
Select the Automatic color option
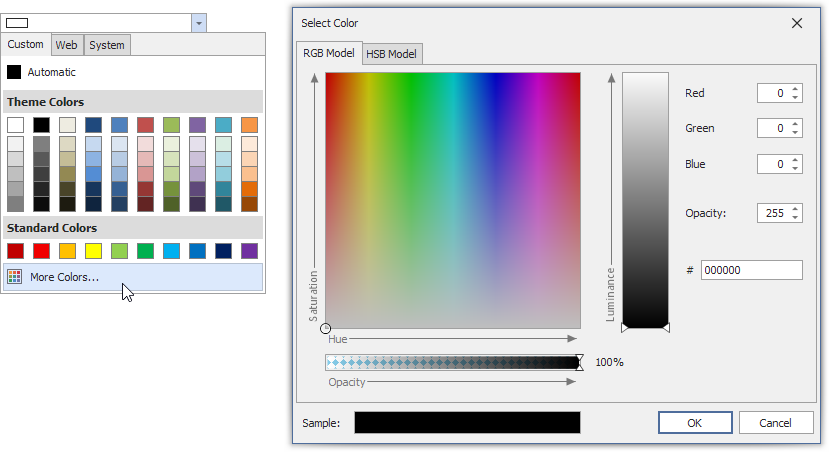[133, 72]
